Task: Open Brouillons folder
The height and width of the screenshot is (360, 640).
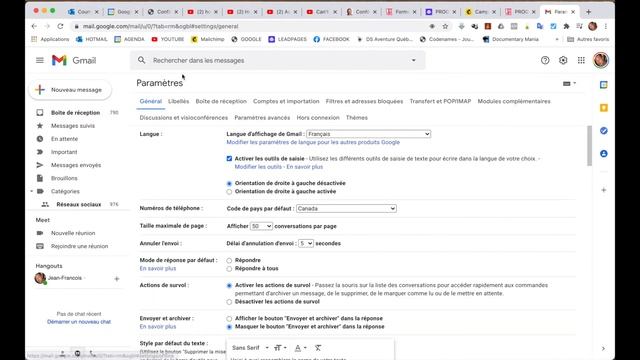Action: point(64,178)
